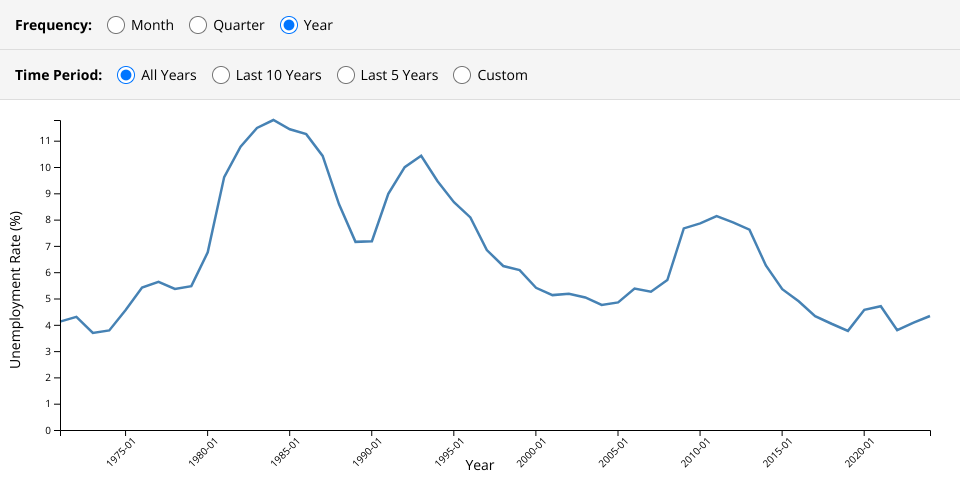Click the unemployment line's highest peak
This screenshot has height=500, width=960.
(x=273, y=120)
